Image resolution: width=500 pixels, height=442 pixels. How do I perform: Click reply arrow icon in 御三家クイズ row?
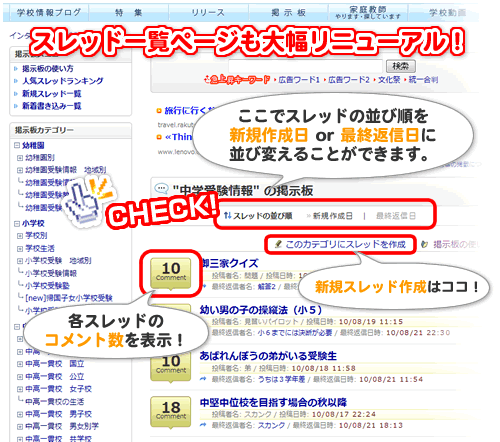click(x=203, y=286)
